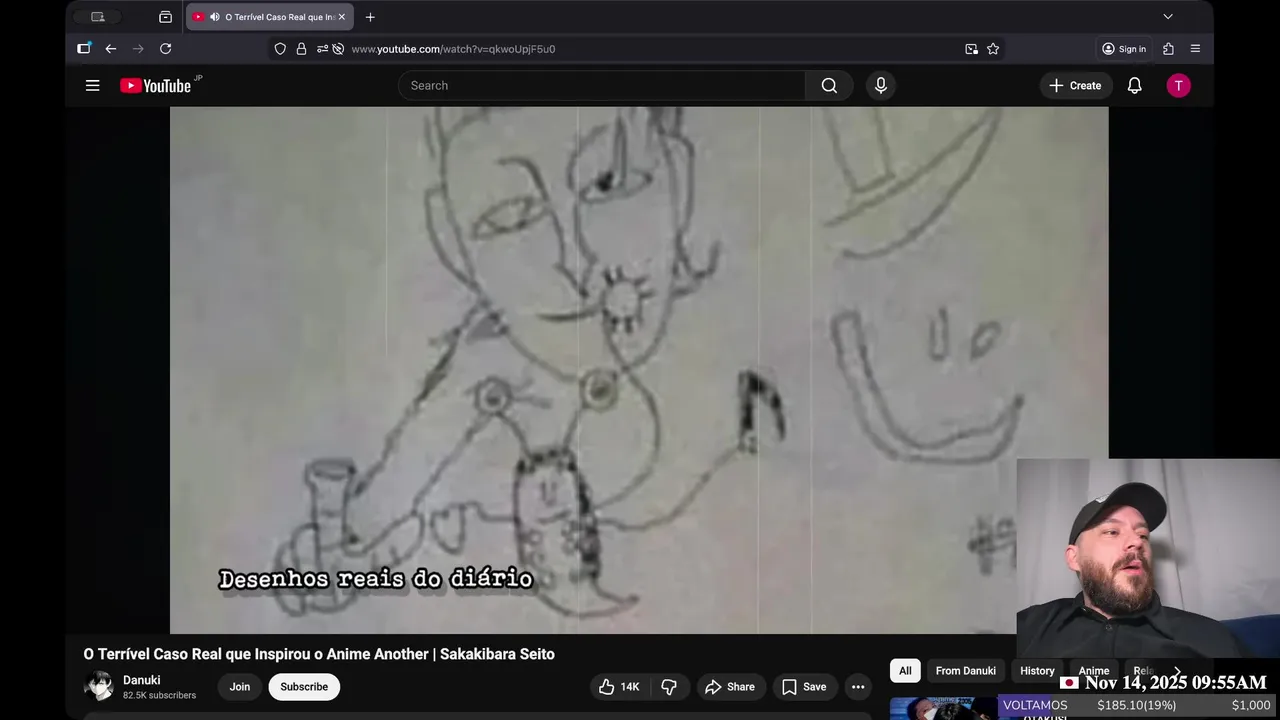
Task: Bookmark this page with the star
Action: coord(993,49)
